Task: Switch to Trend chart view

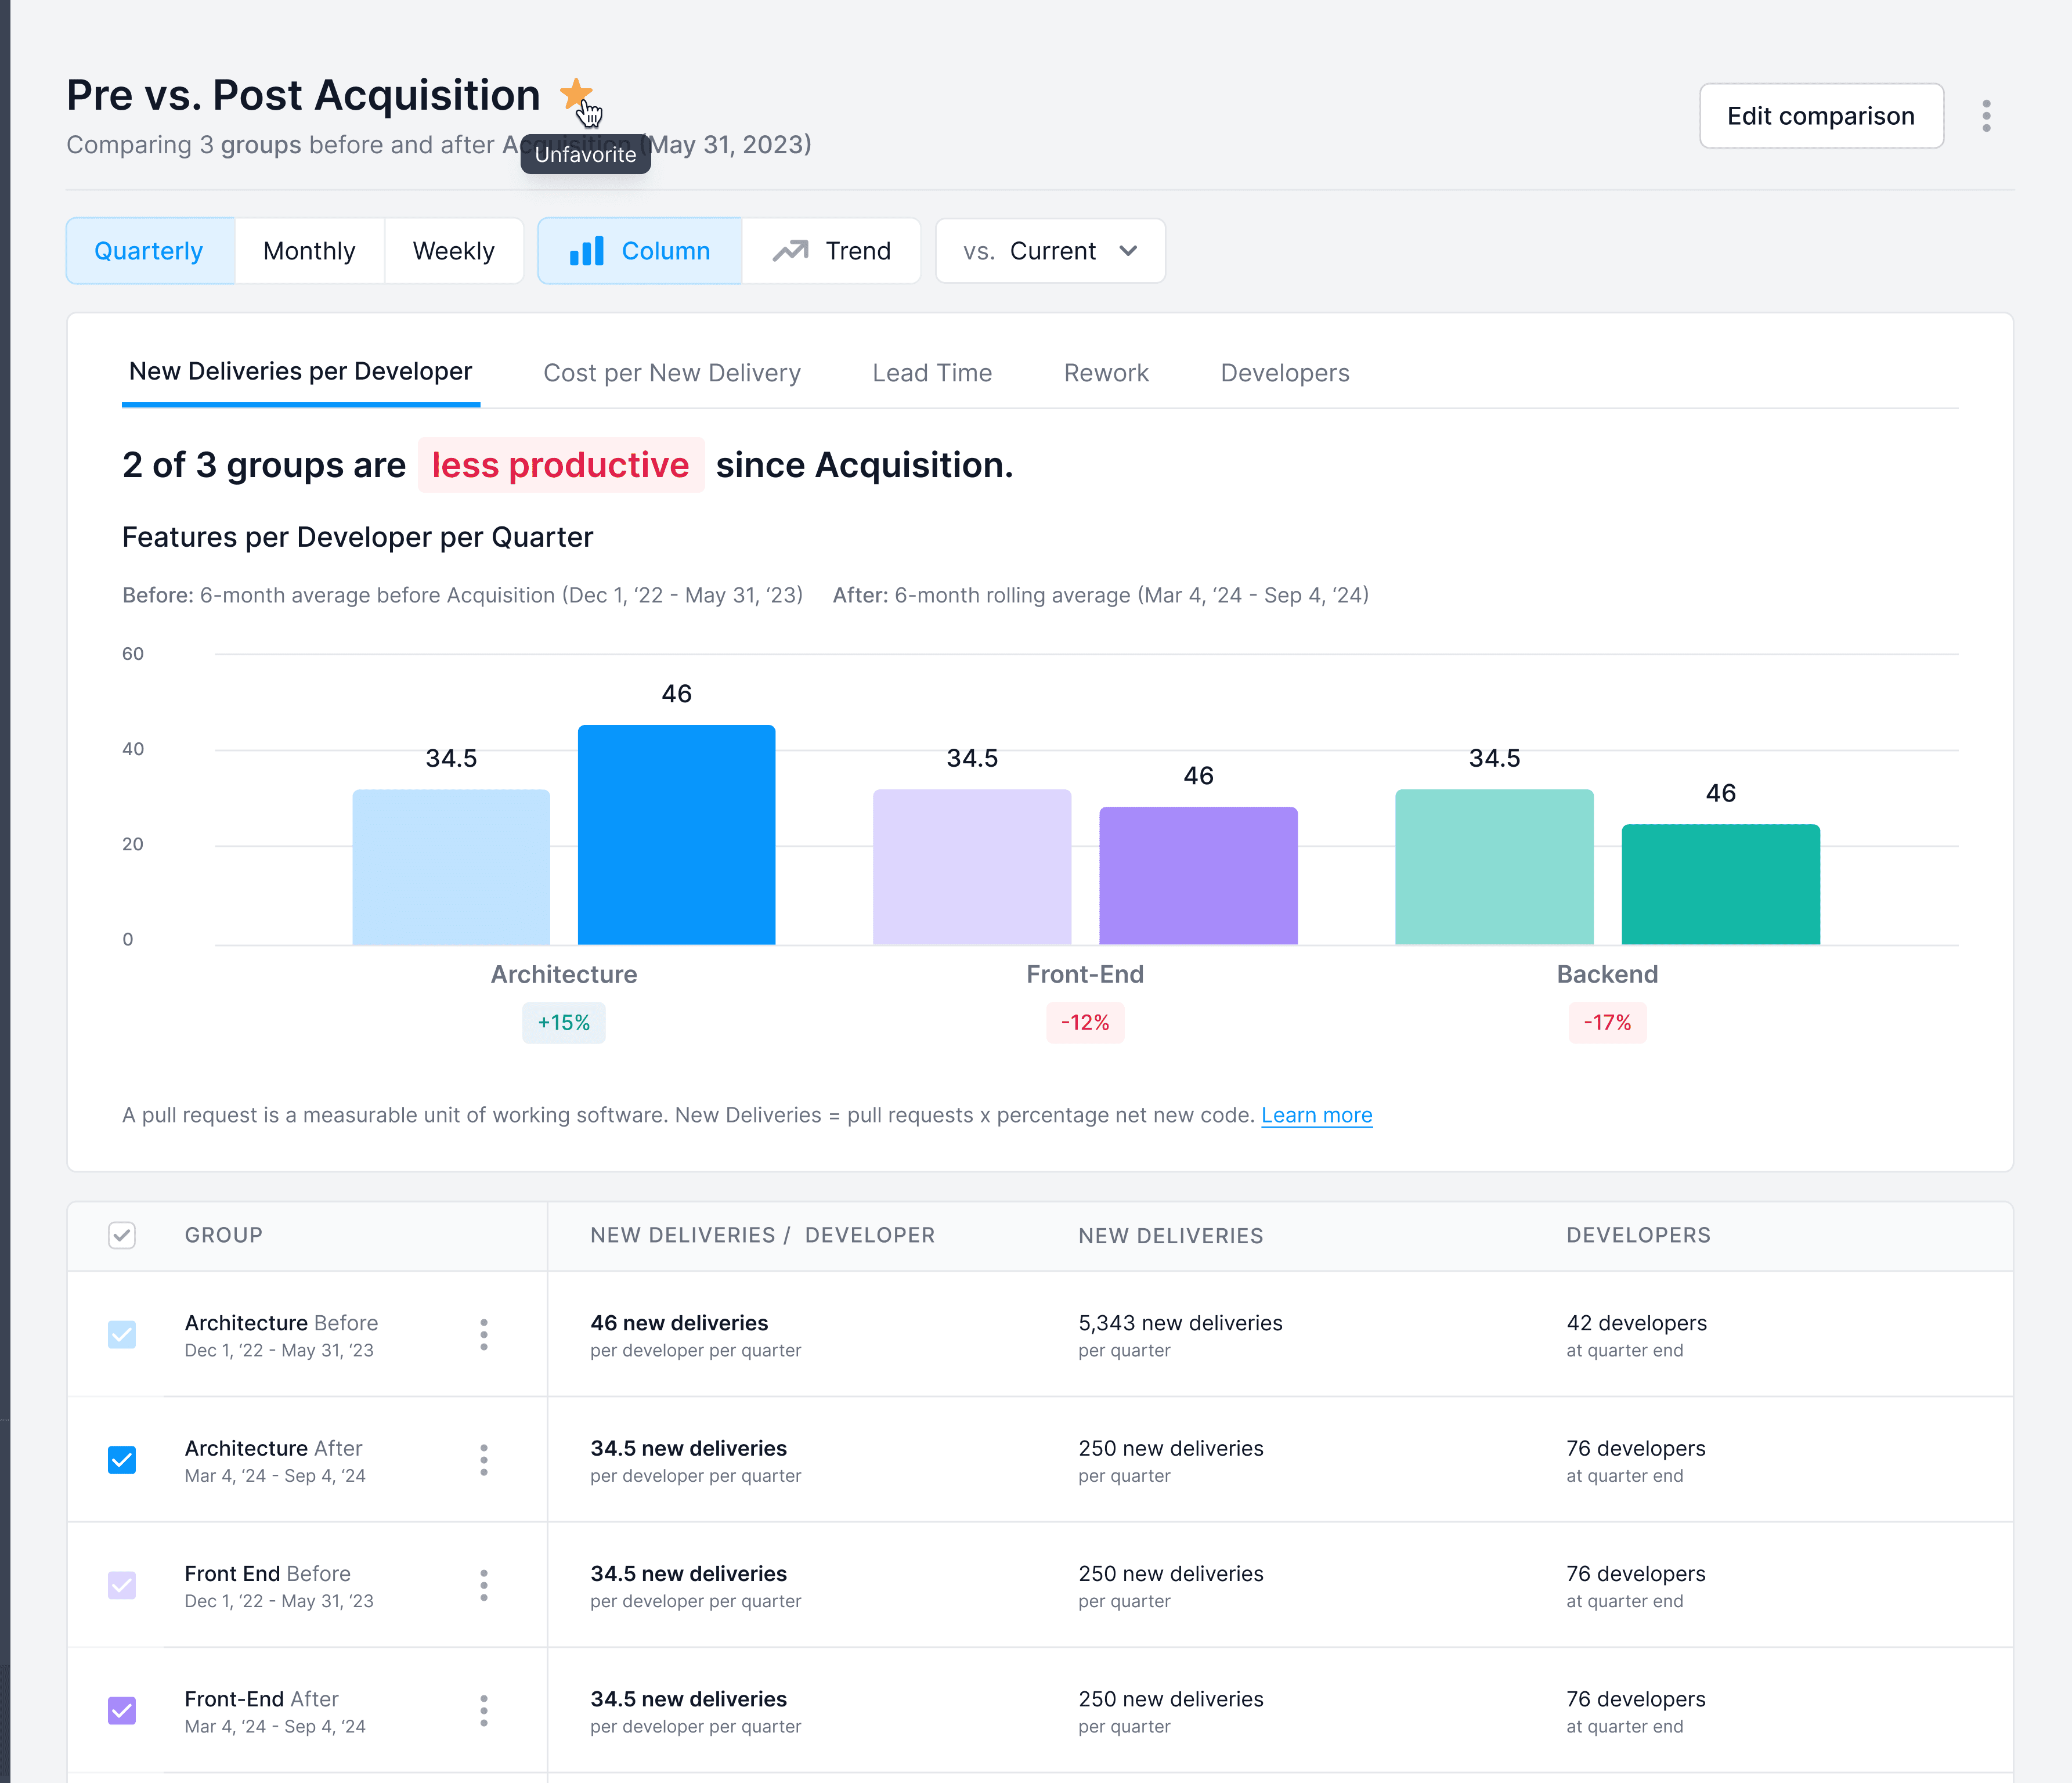Action: tap(832, 251)
